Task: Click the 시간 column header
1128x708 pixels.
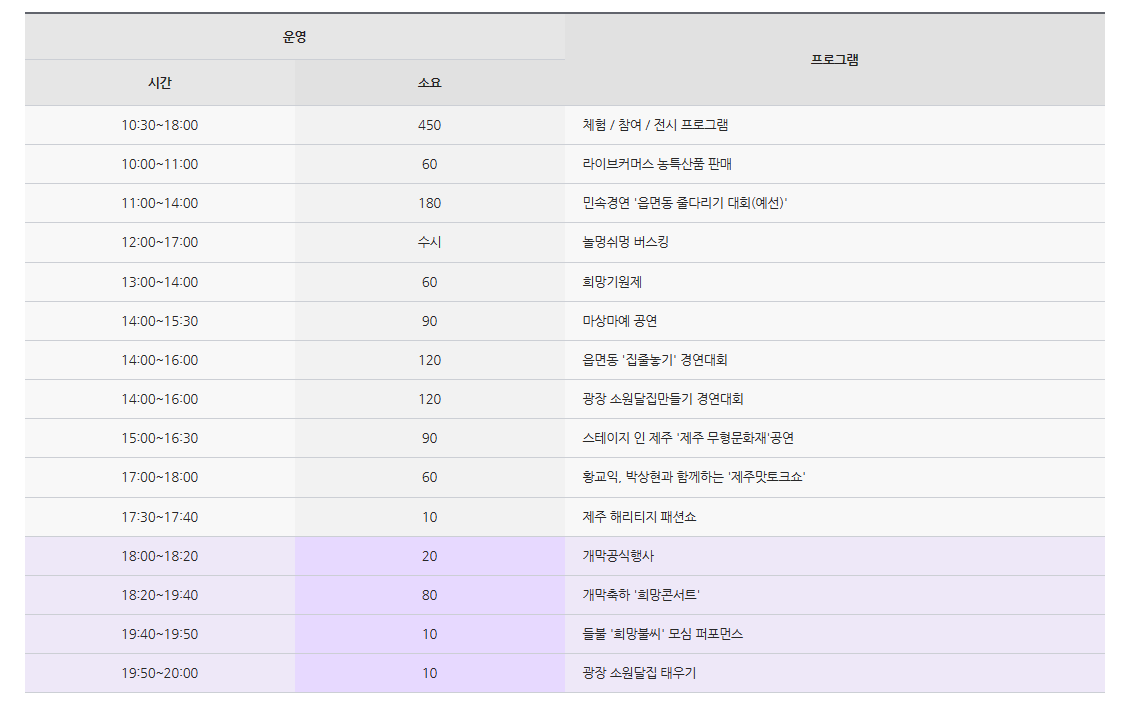Action: point(160,83)
